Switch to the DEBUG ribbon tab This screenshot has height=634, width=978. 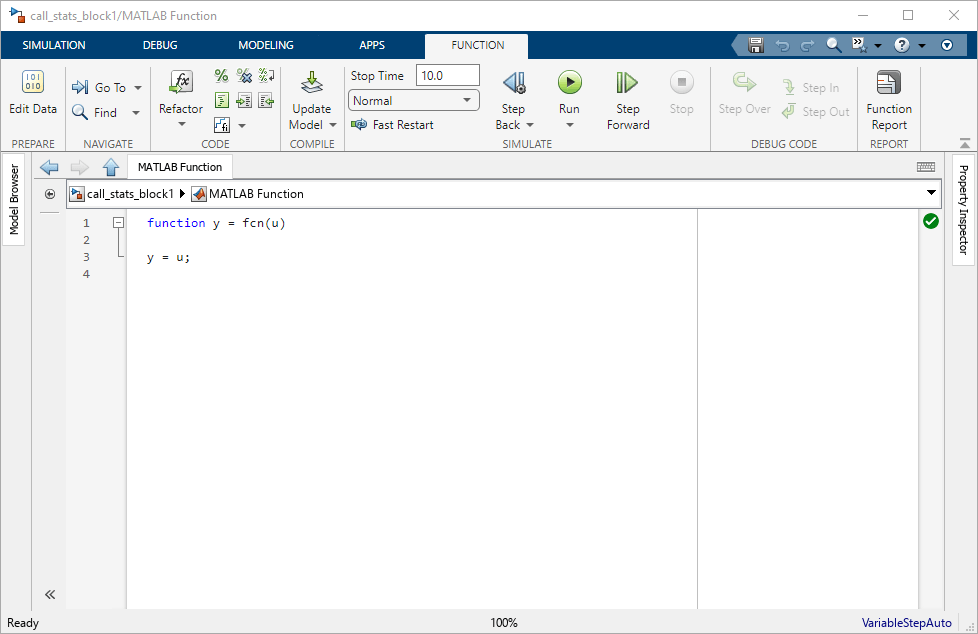pos(159,45)
